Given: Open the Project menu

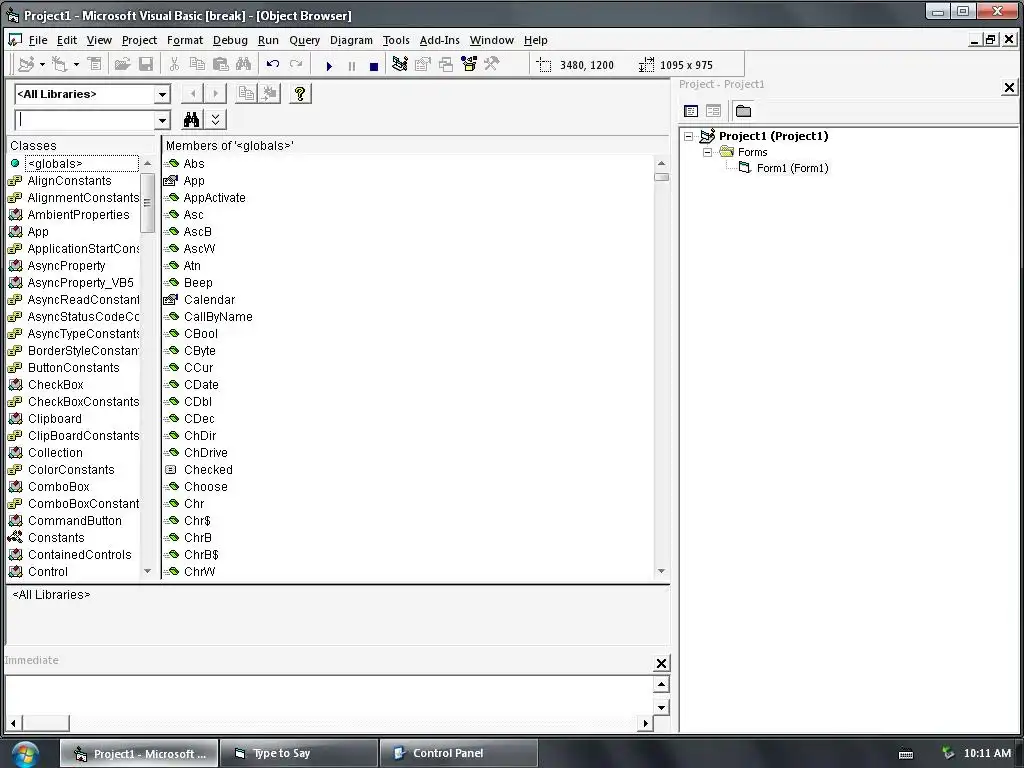Looking at the screenshot, I should pos(139,40).
